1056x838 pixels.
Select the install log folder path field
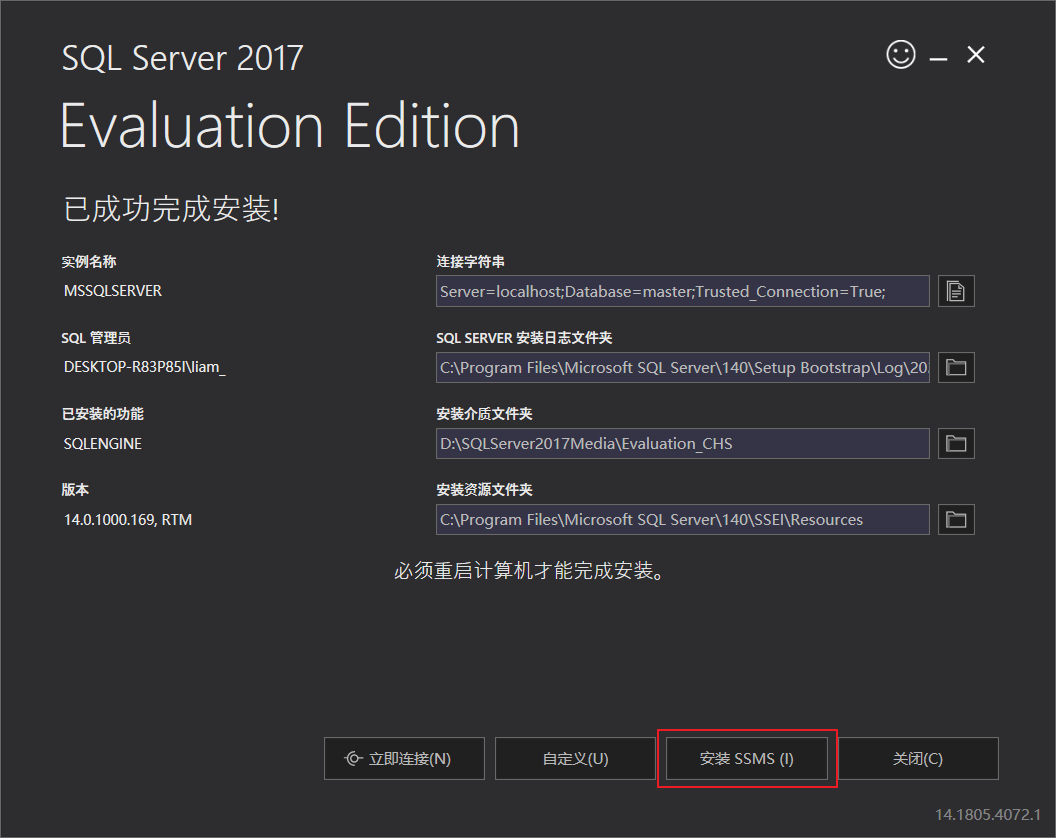(x=683, y=367)
